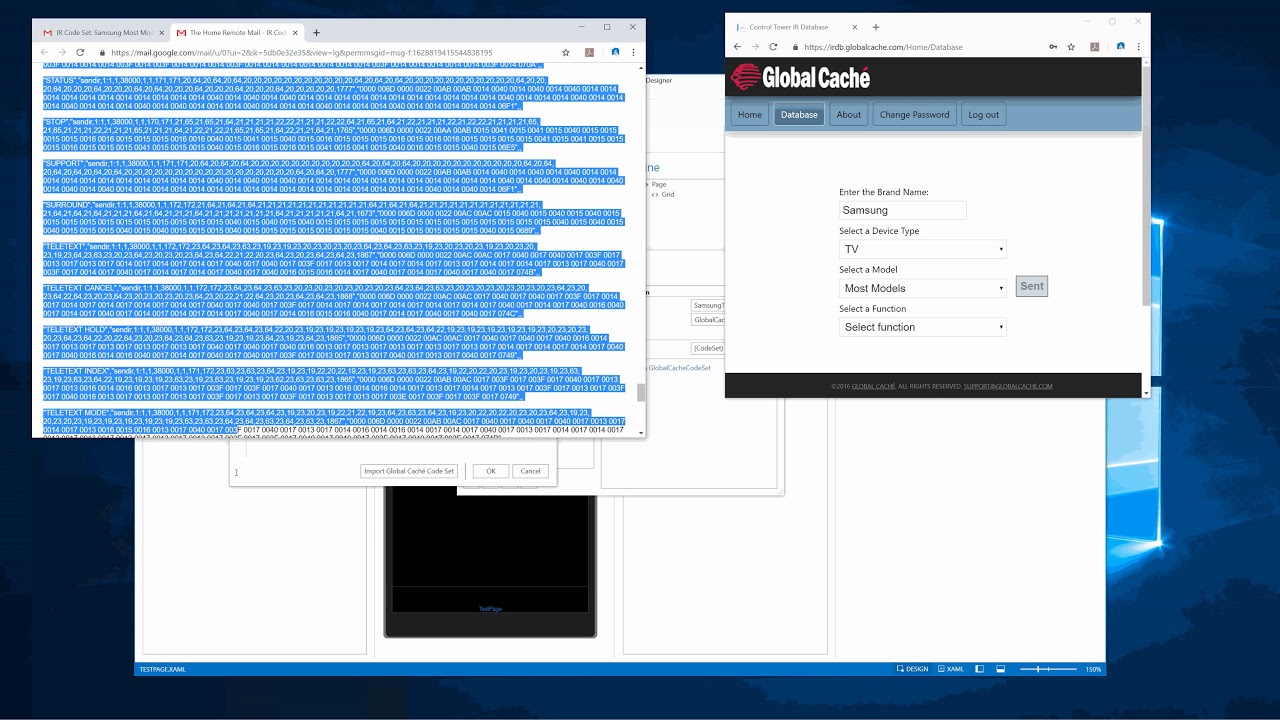Select the vertical split layout icon

click(980, 669)
